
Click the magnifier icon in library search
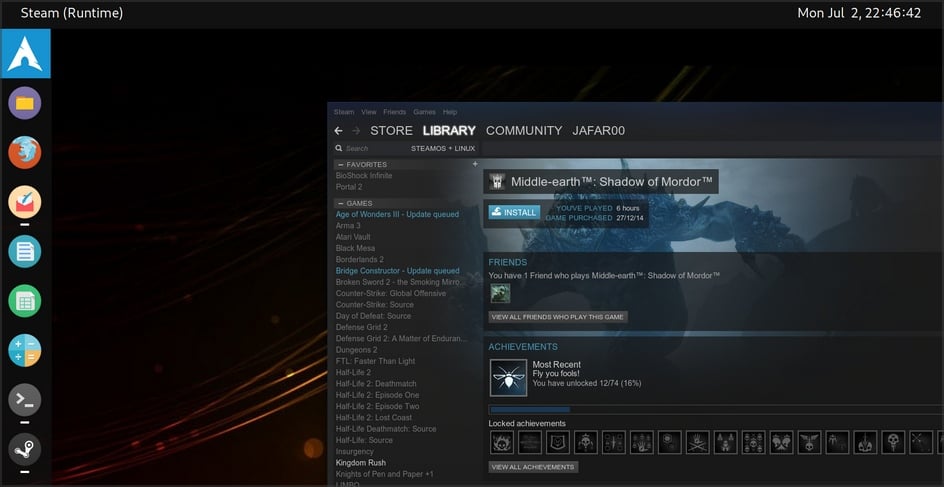point(339,149)
